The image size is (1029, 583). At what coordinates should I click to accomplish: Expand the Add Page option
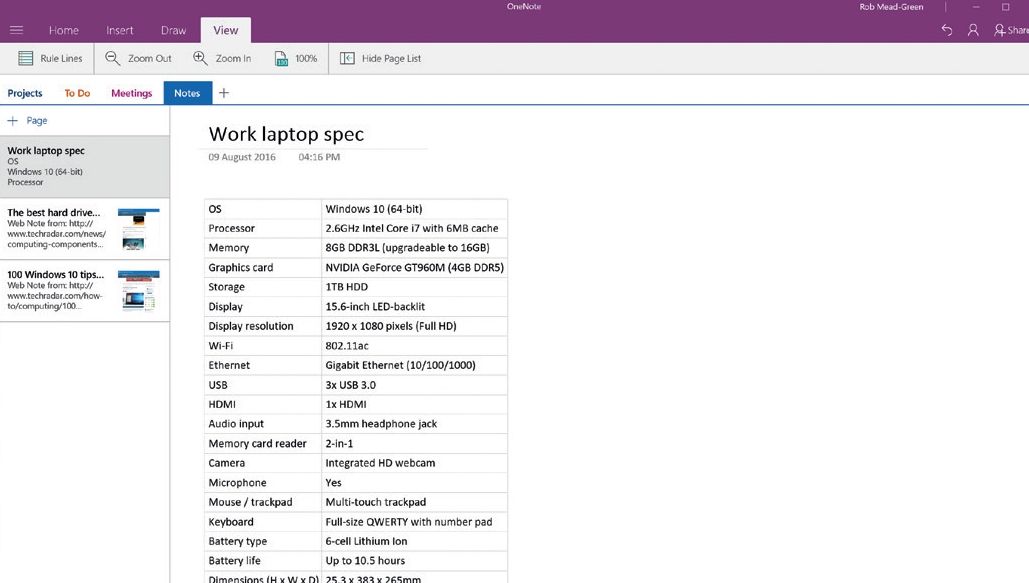[x=30, y=120]
